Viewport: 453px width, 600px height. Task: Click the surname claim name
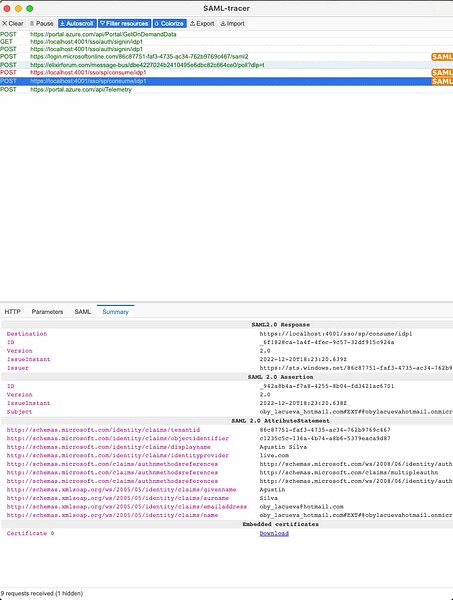[117, 498]
